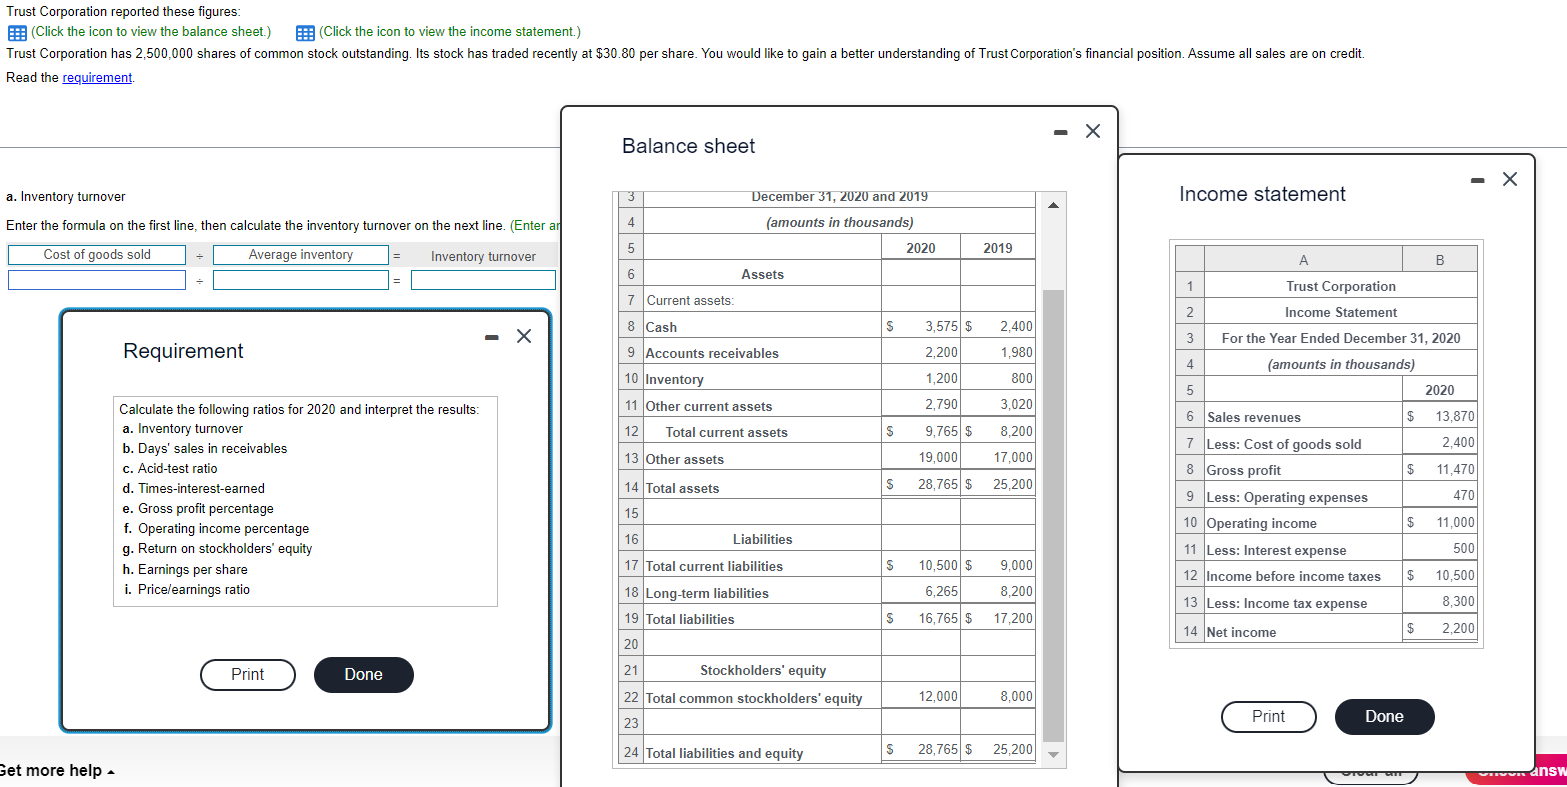Click the balance sheet scroll up arrow
Screen dimensions: 1567x787
pyautogui.click(x=1054, y=206)
